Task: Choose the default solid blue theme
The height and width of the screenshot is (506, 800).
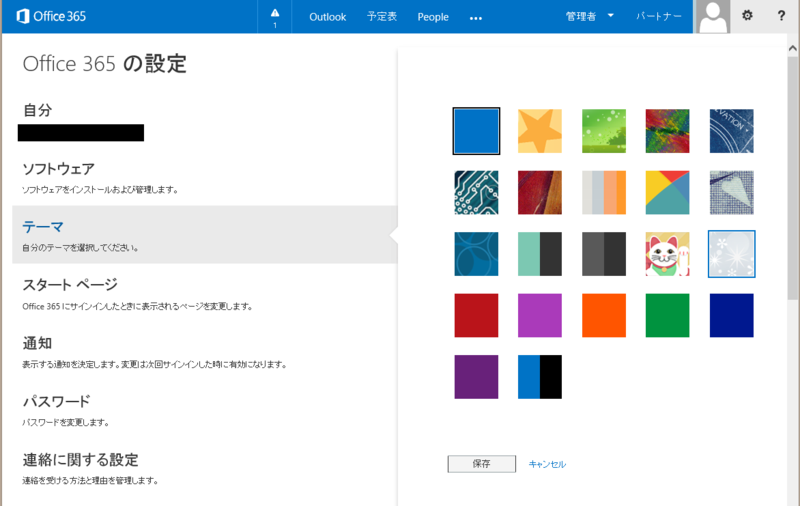Action: coord(476,131)
